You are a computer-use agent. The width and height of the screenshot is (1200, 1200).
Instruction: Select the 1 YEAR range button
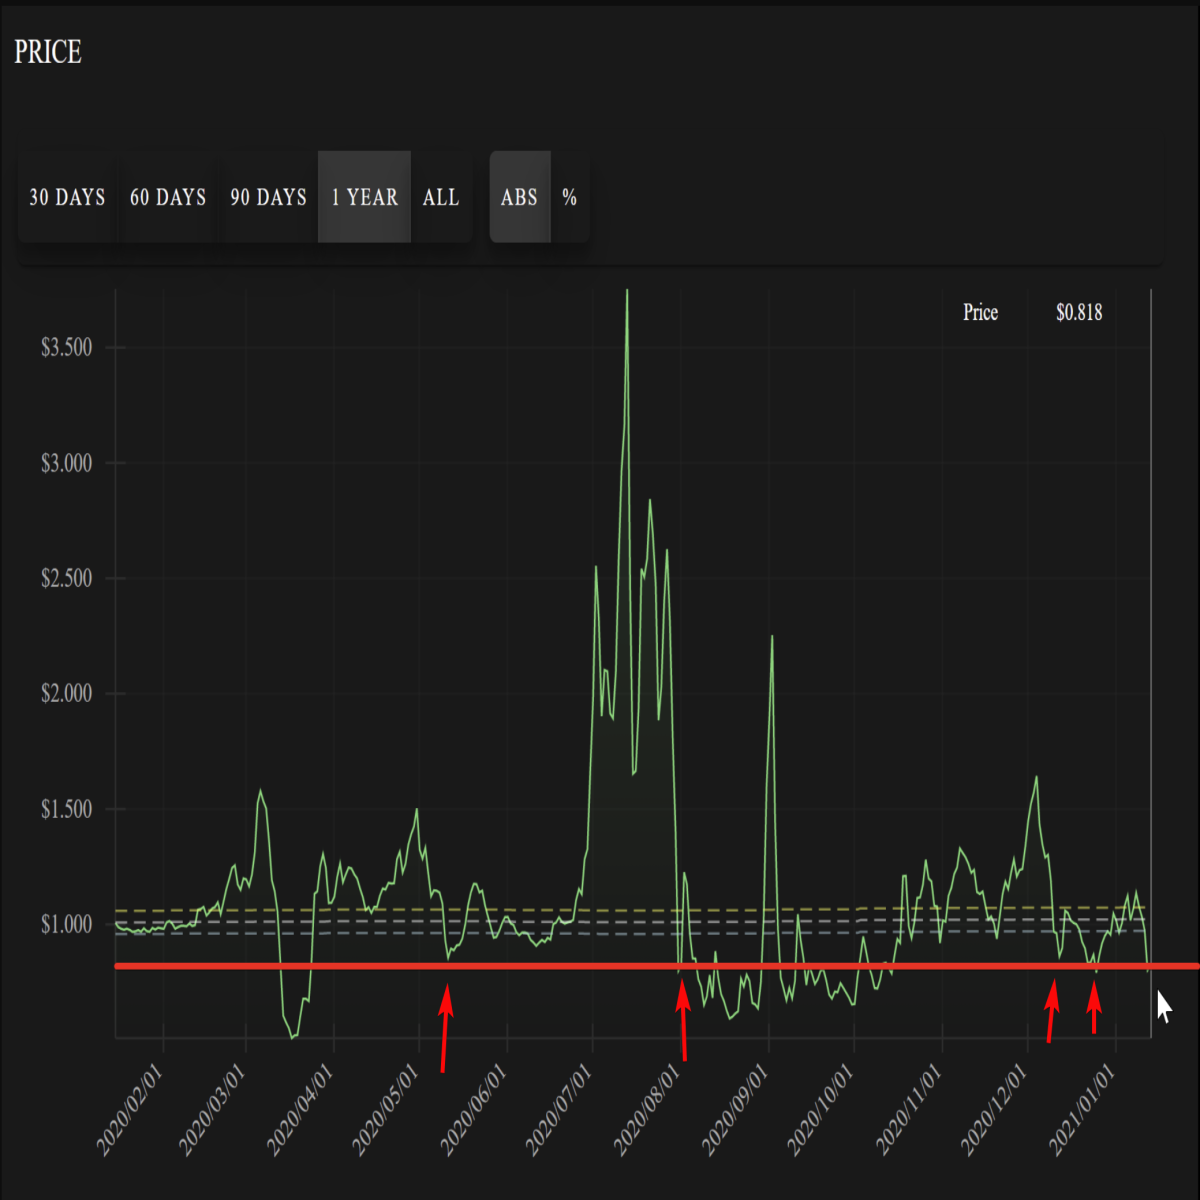pos(364,197)
